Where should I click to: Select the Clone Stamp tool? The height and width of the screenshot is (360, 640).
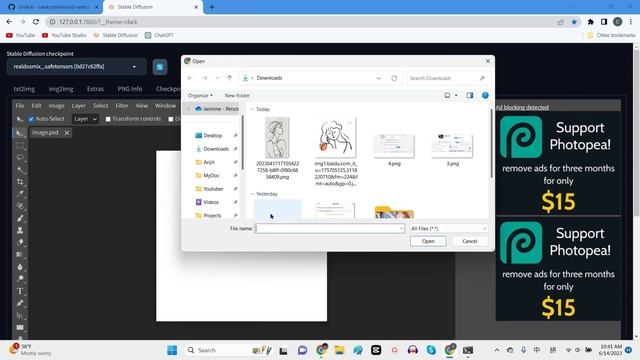20,230
